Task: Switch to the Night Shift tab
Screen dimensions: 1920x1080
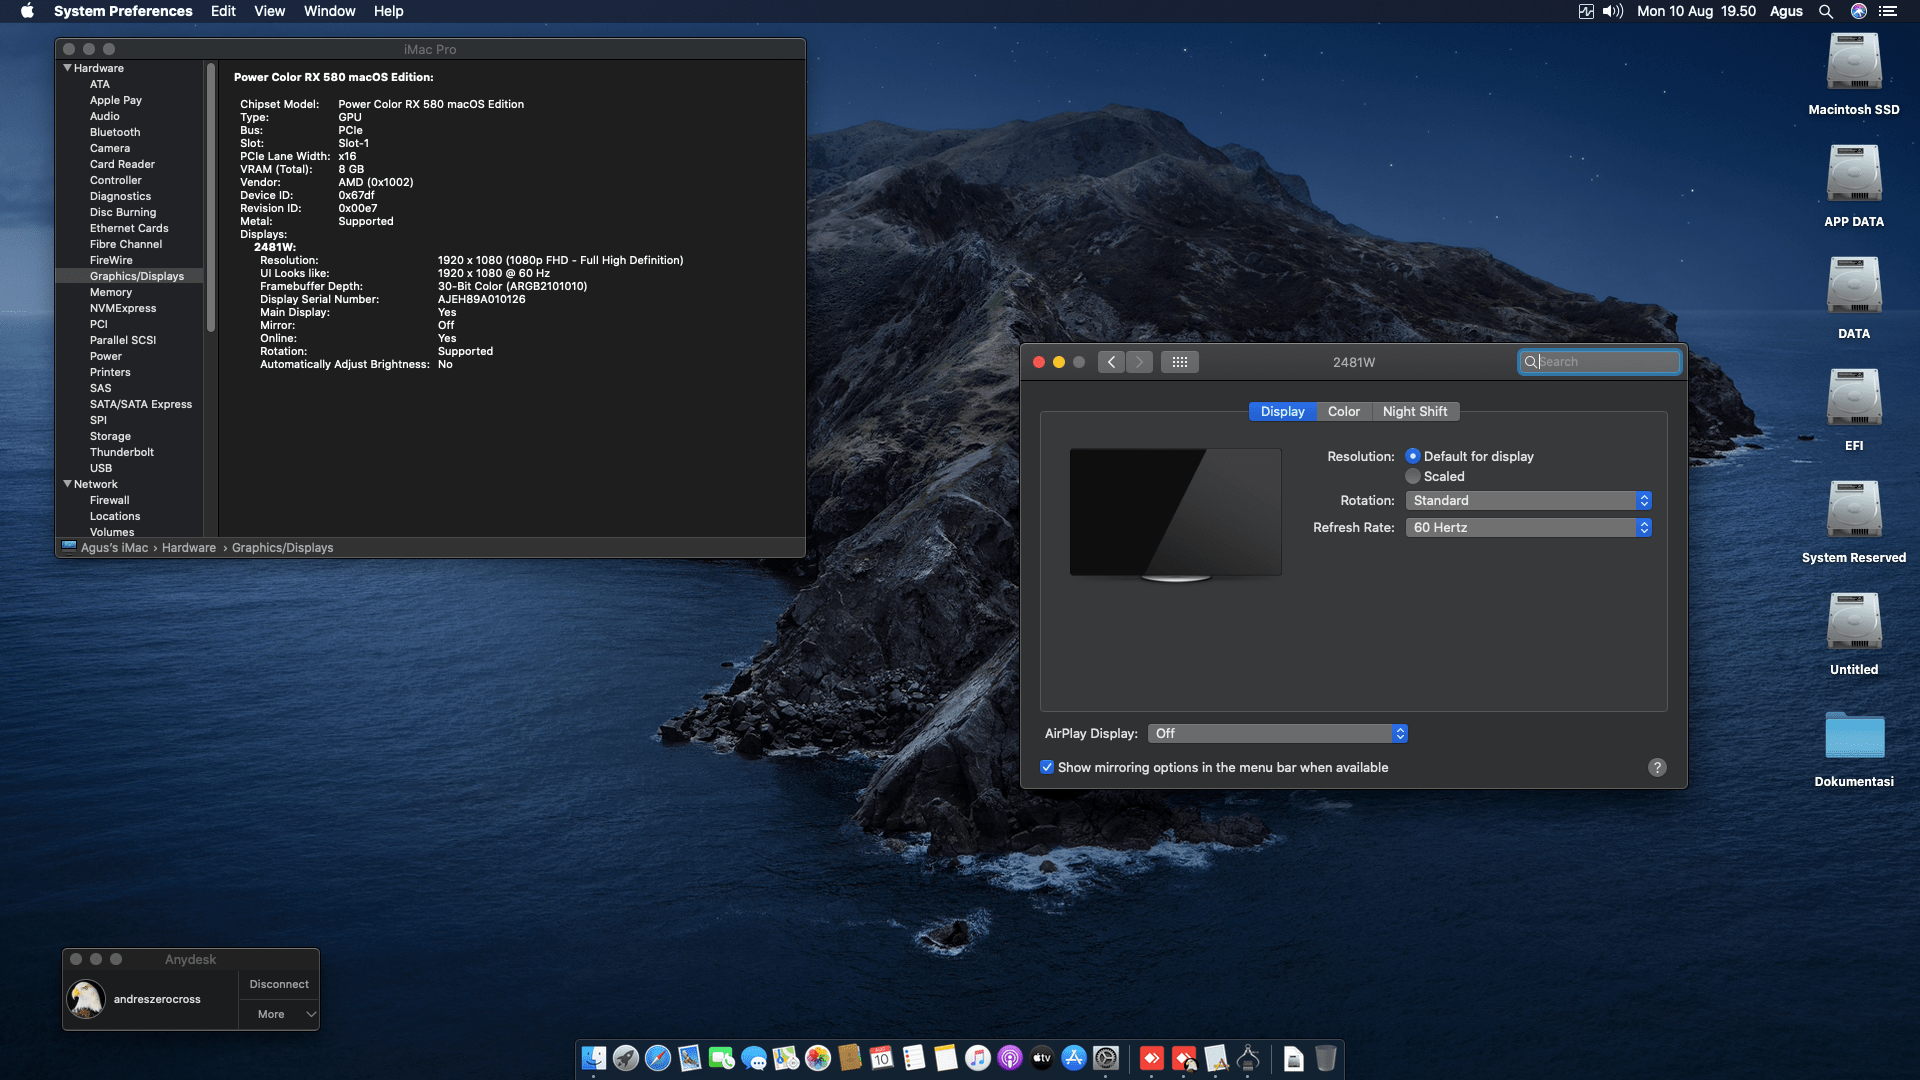Action: coord(1415,411)
